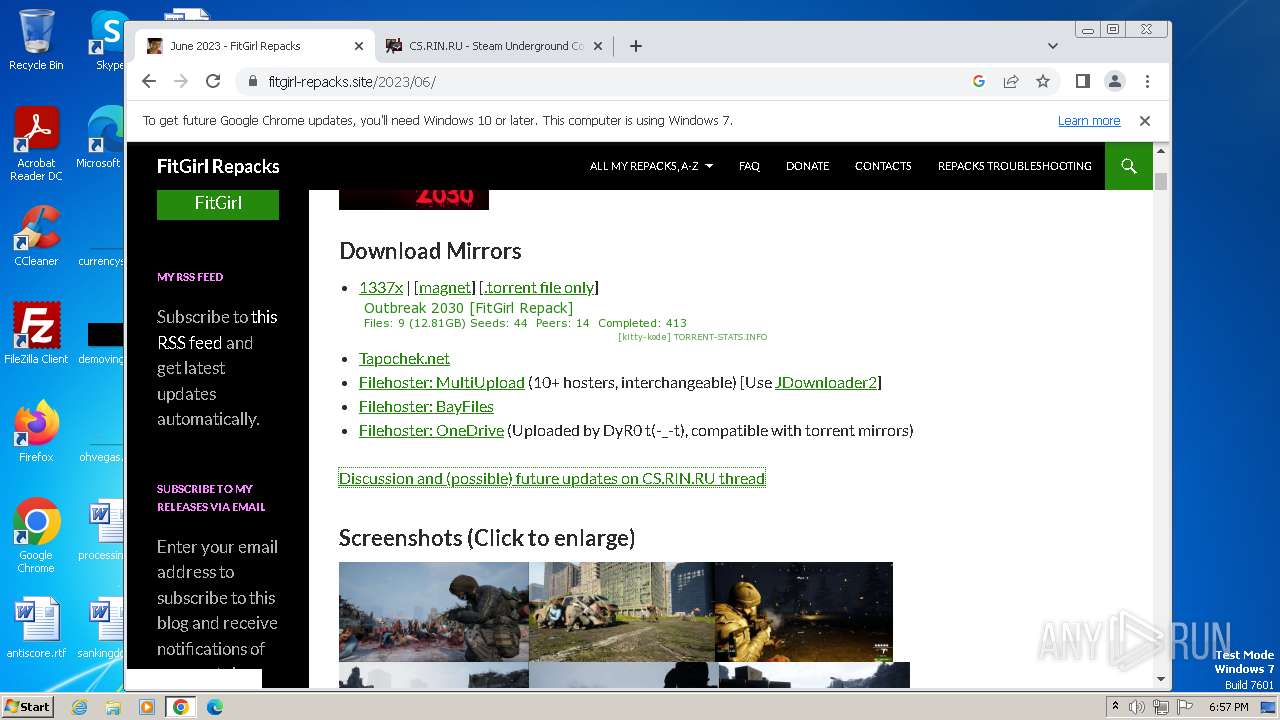Viewport: 1280px width, 720px height.
Task: Enlarge the first soldier screenshot thumbnail
Action: (x=434, y=612)
